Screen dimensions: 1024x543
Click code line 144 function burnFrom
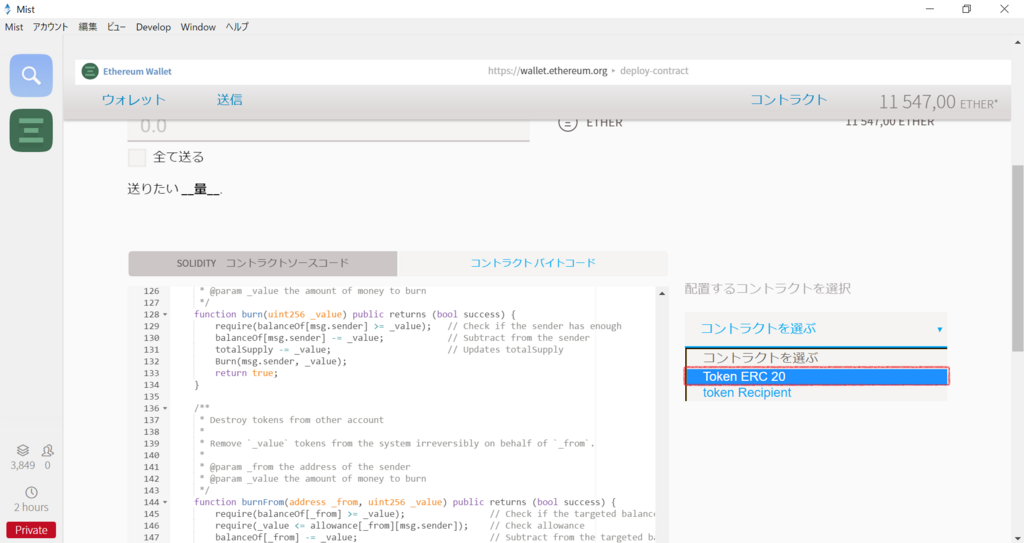click(x=405, y=502)
